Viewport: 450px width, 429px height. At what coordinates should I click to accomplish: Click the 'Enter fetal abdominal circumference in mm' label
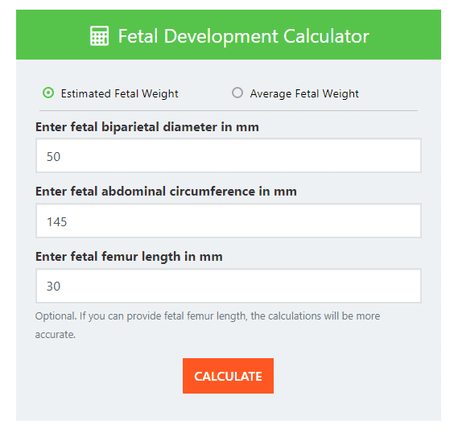pyautogui.click(x=166, y=192)
